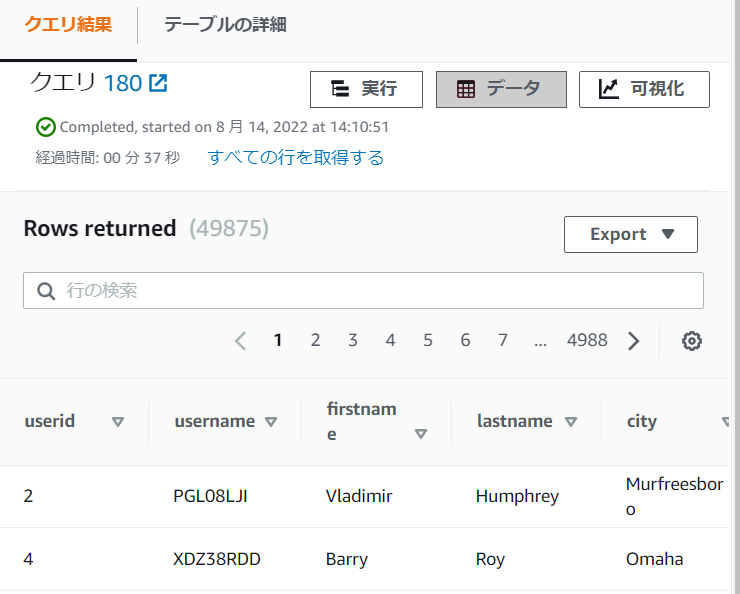
Task: Show the データ view
Action: (501, 89)
